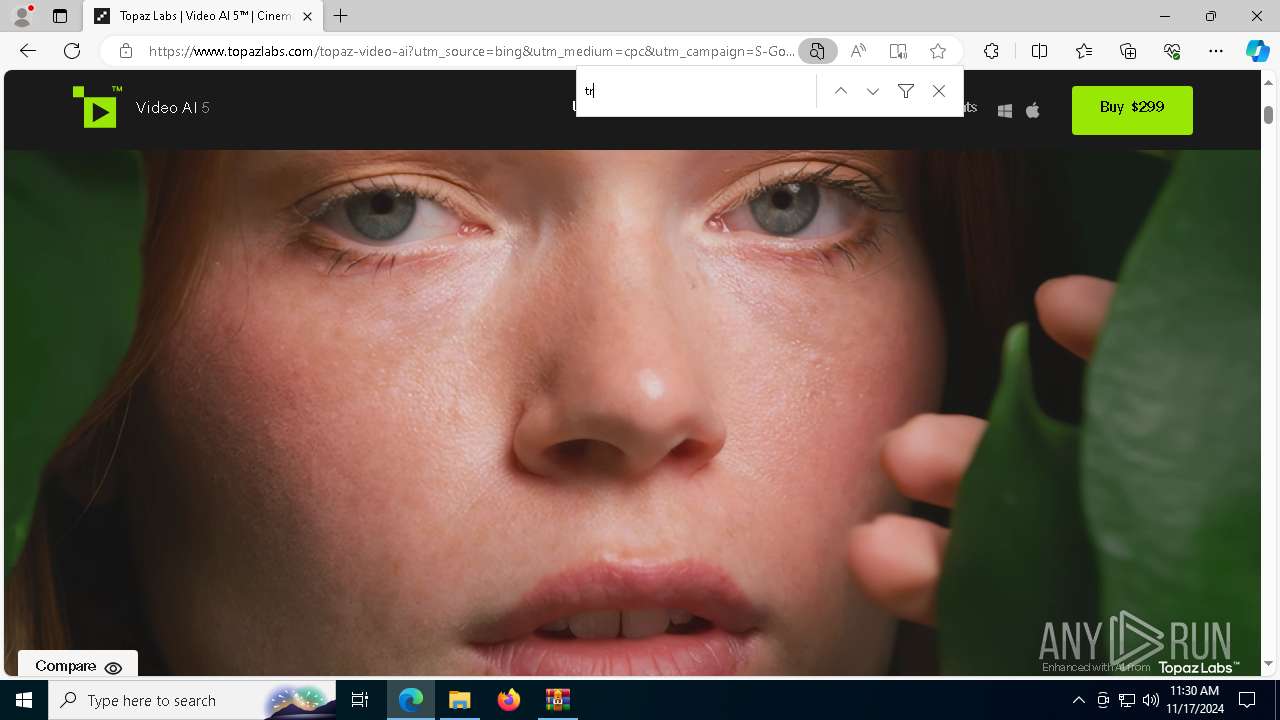Toggle the Compare eye view

coord(78,667)
